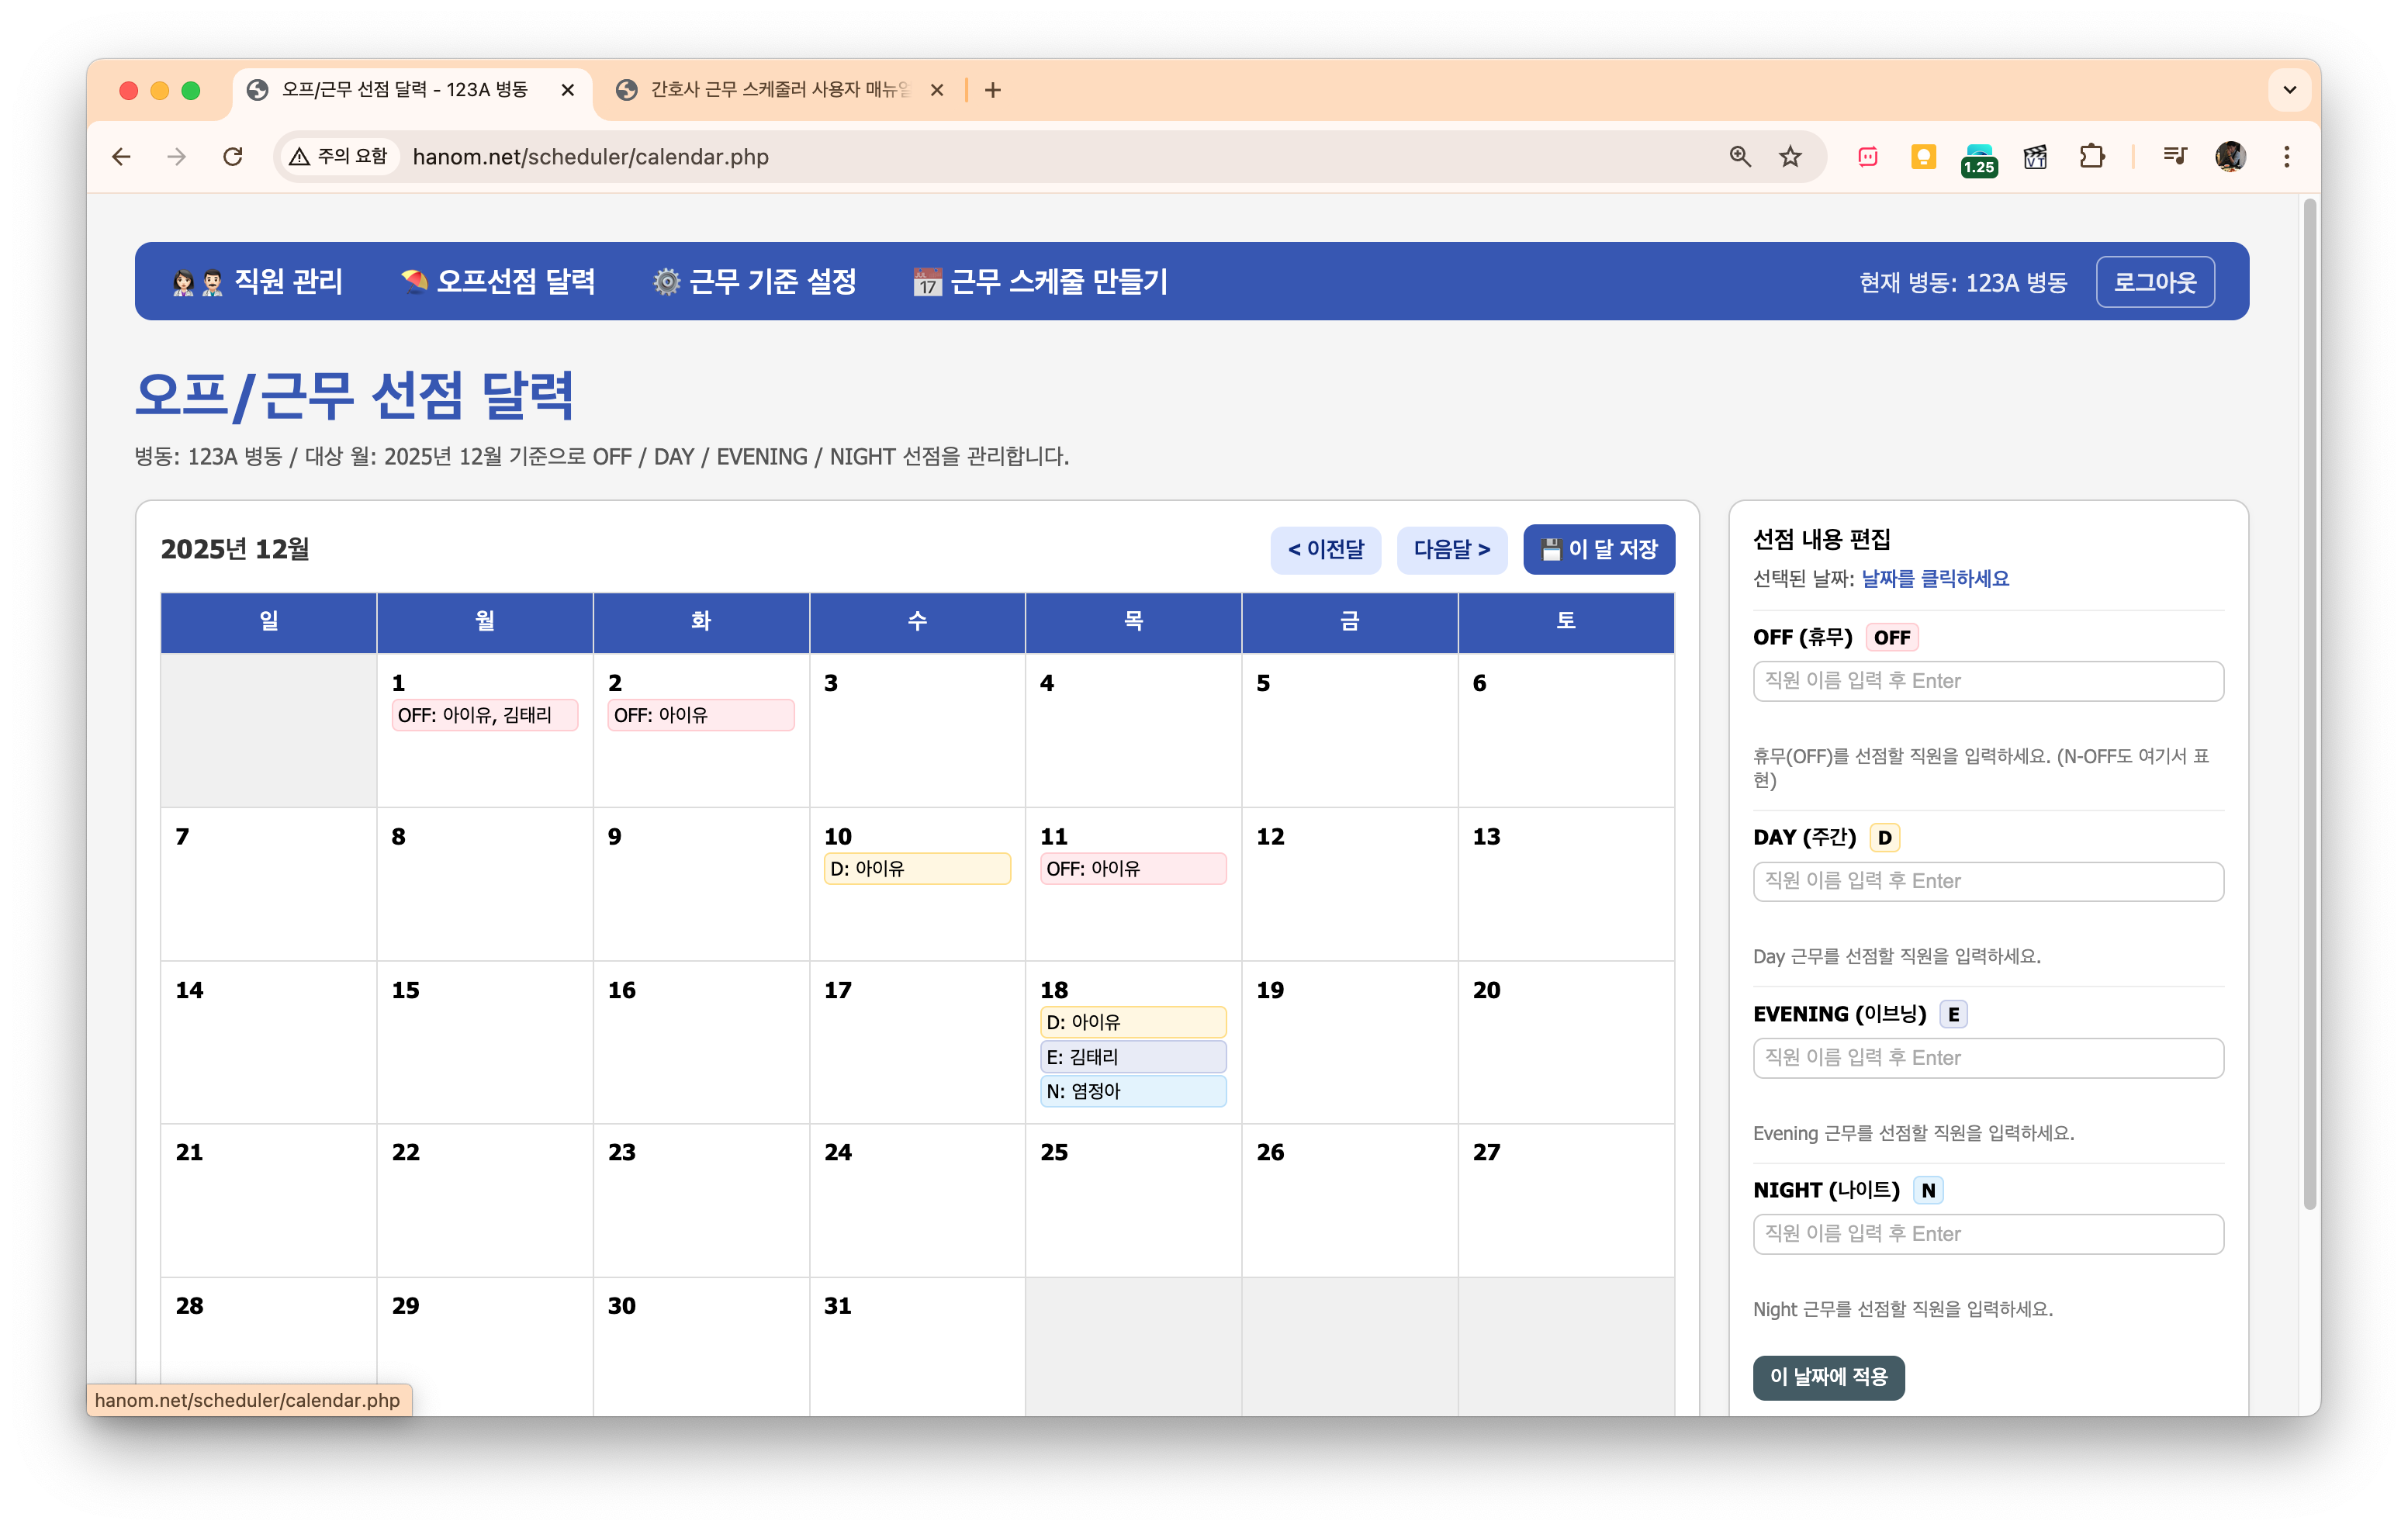Click the gear icon on 근무 기준 설정
The height and width of the screenshot is (1531, 2408).
666,283
